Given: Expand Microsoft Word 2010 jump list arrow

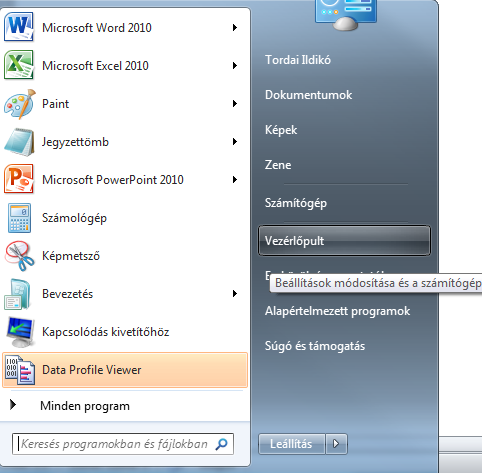Looking at the screenshot, I should coord(235,27).
